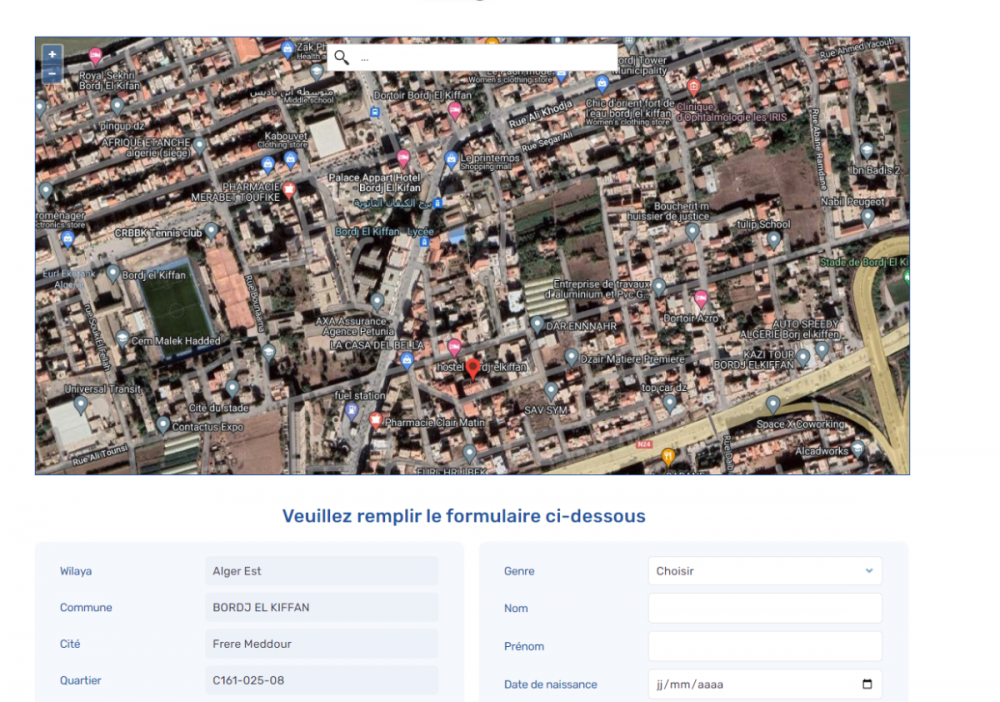Click the Wilaya field showing Alger Est
The height and width of the screenshot is (702, 1000).
(x=321, y=571)
